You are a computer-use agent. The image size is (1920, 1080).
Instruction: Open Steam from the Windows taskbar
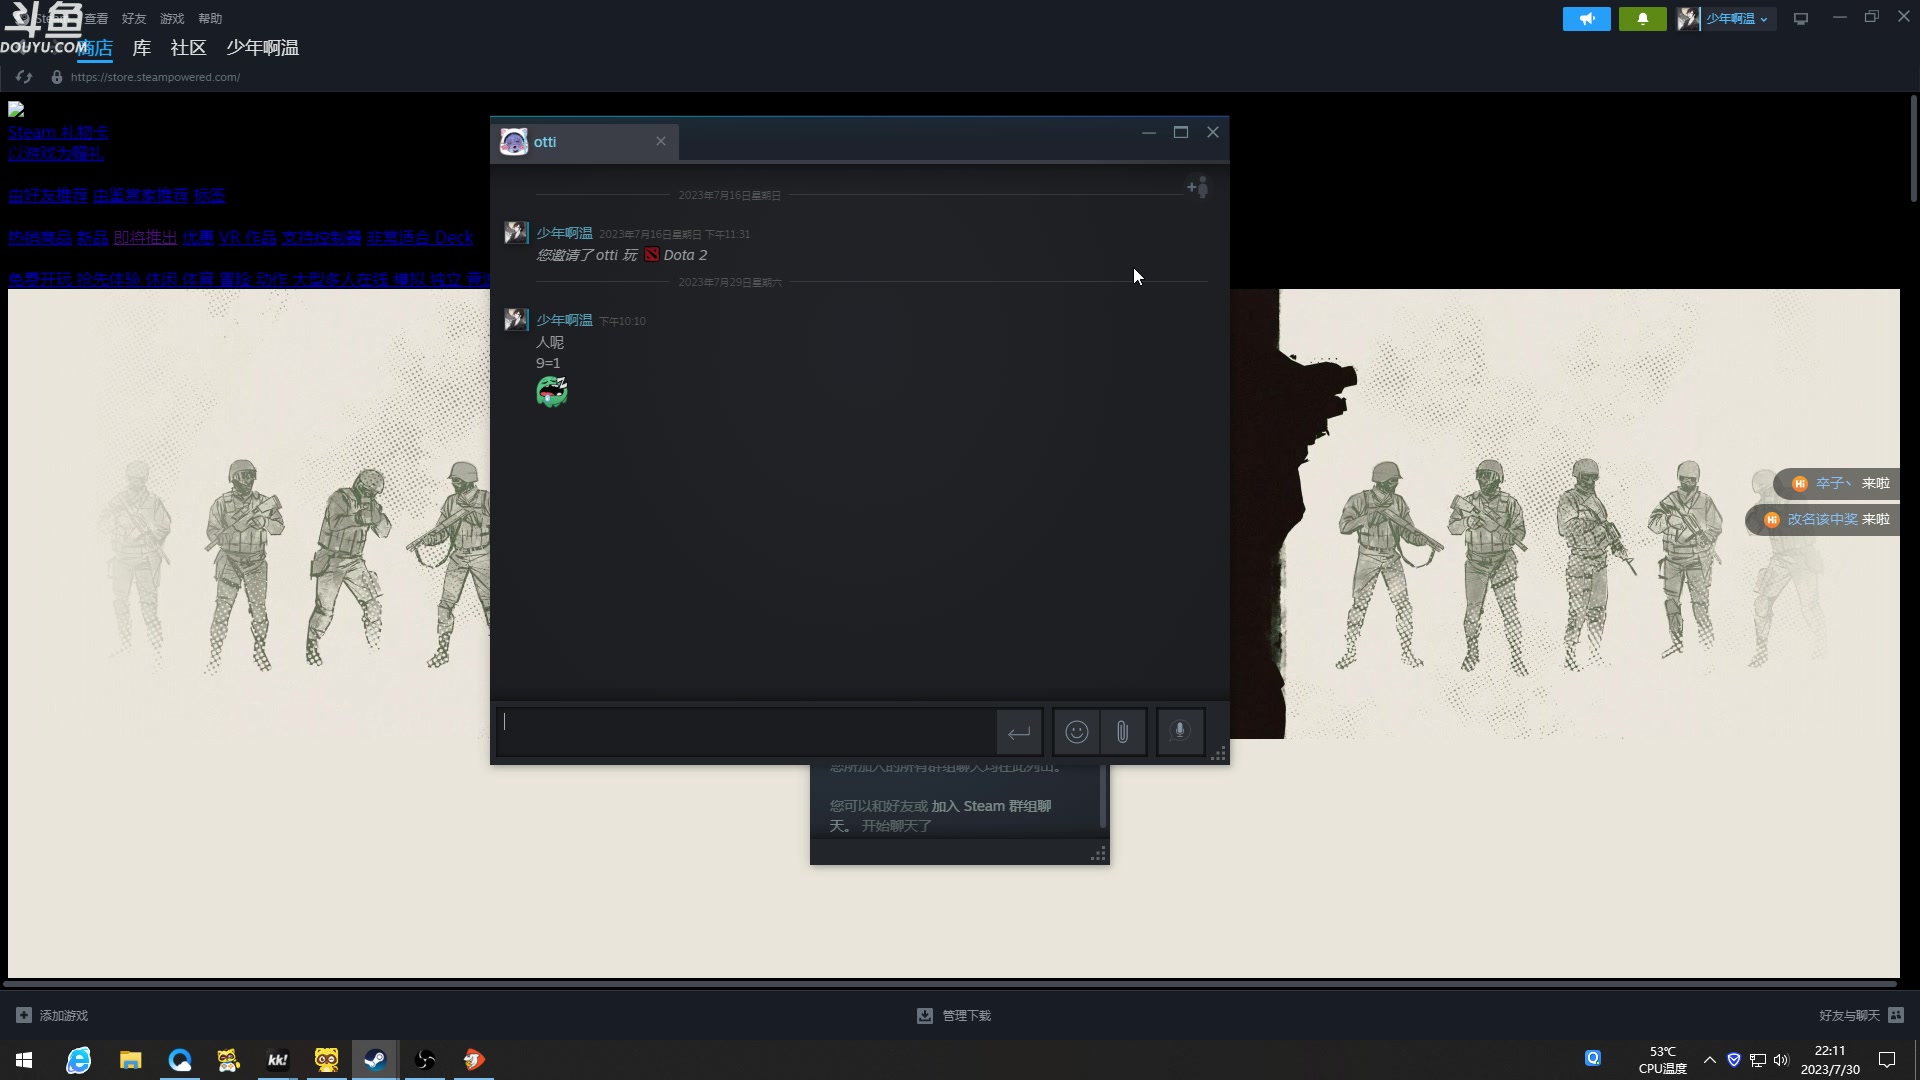(375, 1060)
